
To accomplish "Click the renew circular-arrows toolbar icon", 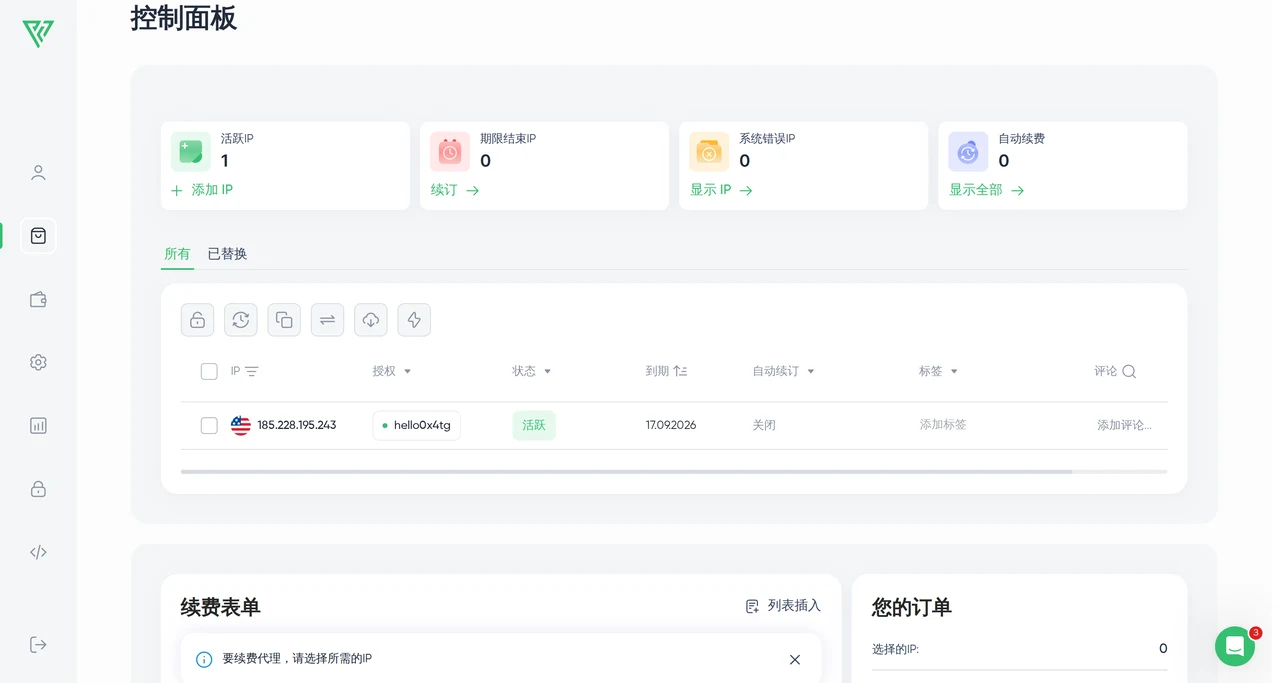I will point(241,320).
